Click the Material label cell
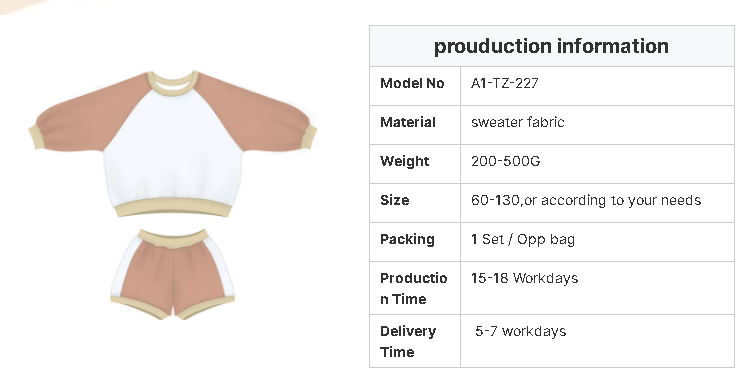756x384 pixels. point(415,125)
